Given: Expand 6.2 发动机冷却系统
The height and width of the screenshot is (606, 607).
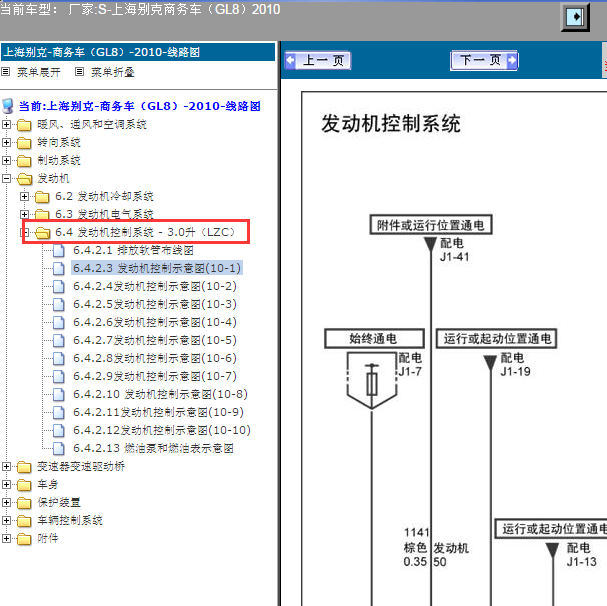Looking at the screenshot, I should tap(24, 196).
